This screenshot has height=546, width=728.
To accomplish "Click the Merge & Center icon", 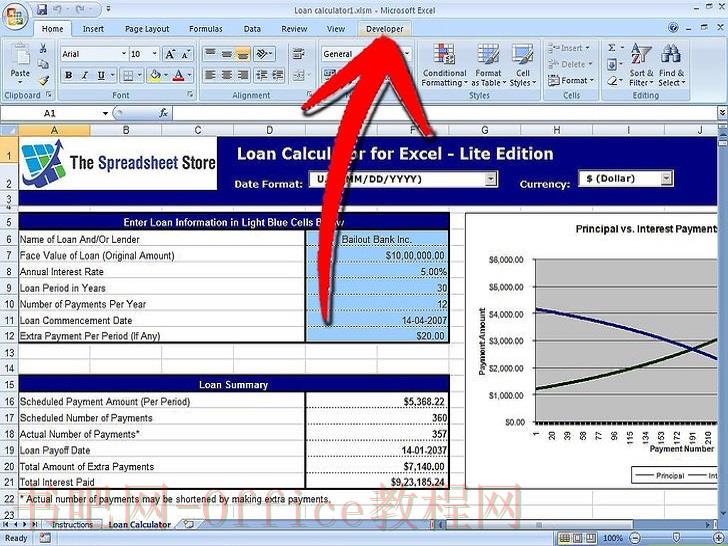I will pyautogui.click(x=298, y=75).
